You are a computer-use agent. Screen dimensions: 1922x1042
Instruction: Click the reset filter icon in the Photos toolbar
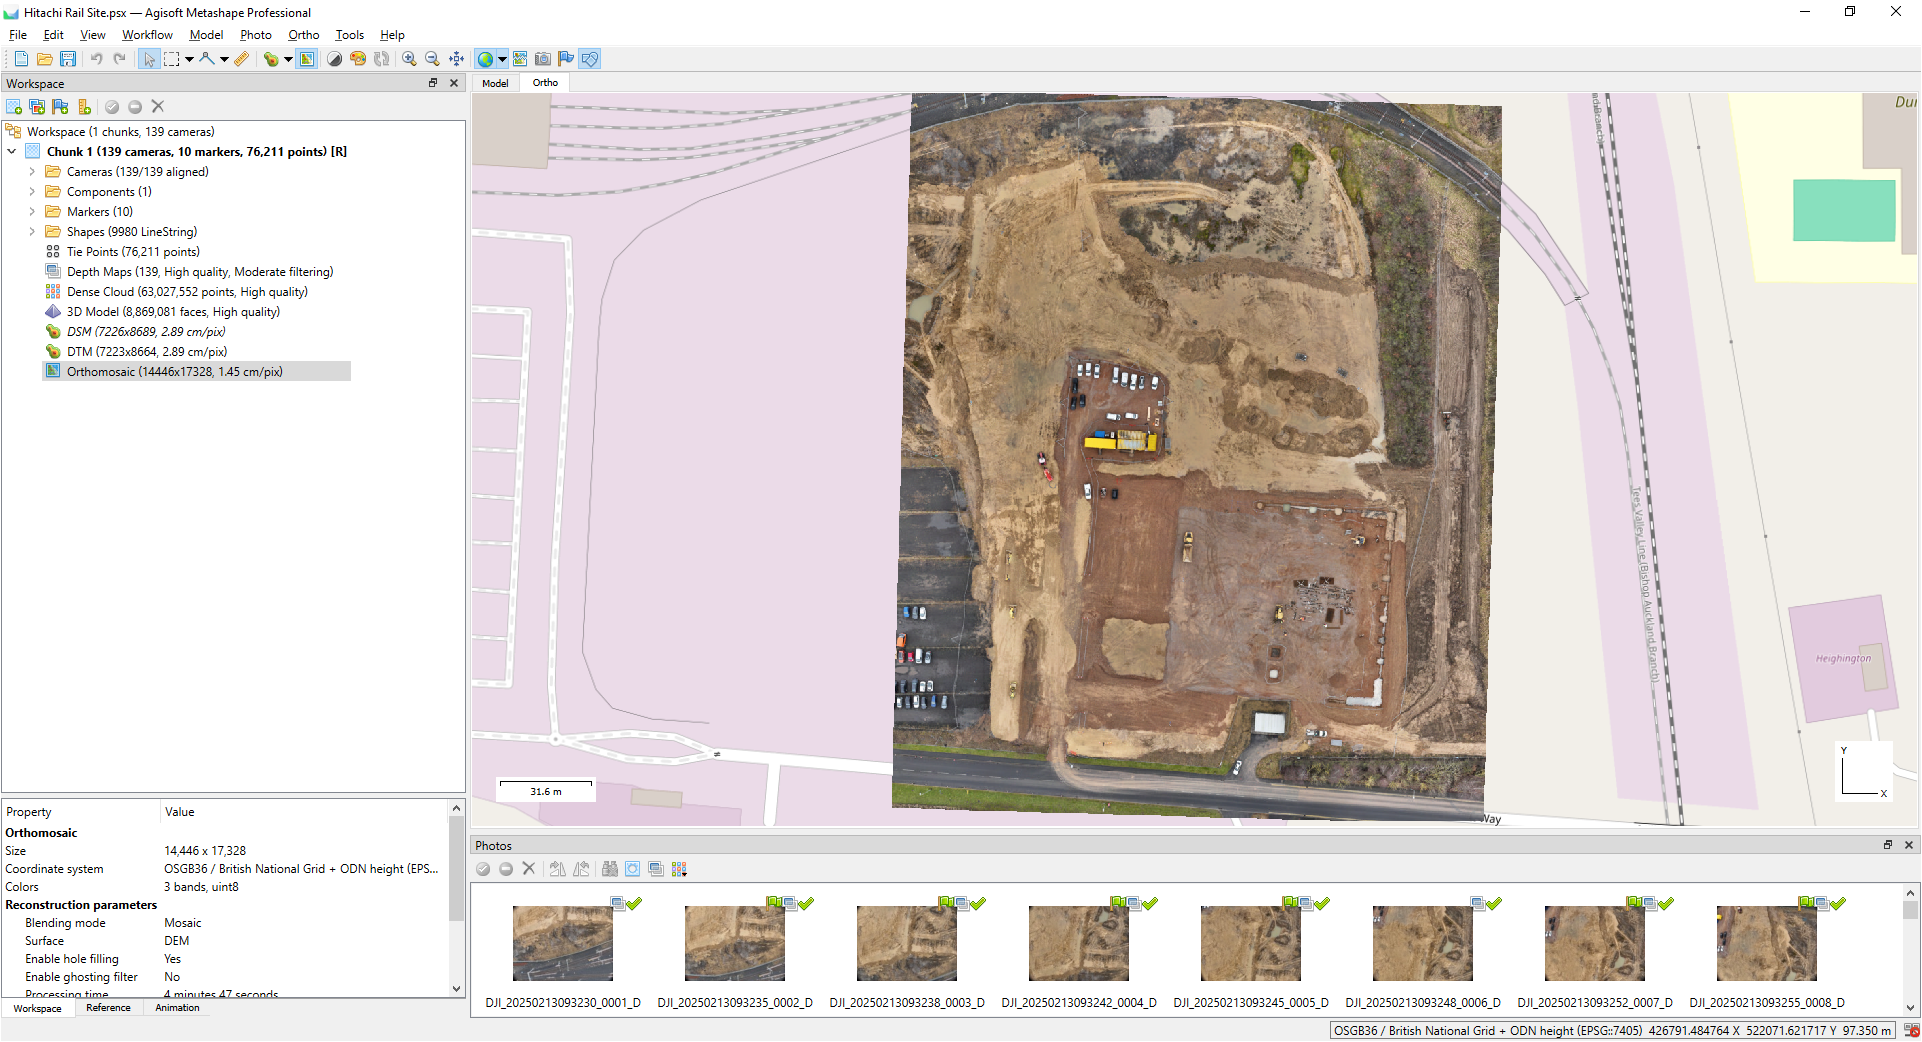(632, 869)
